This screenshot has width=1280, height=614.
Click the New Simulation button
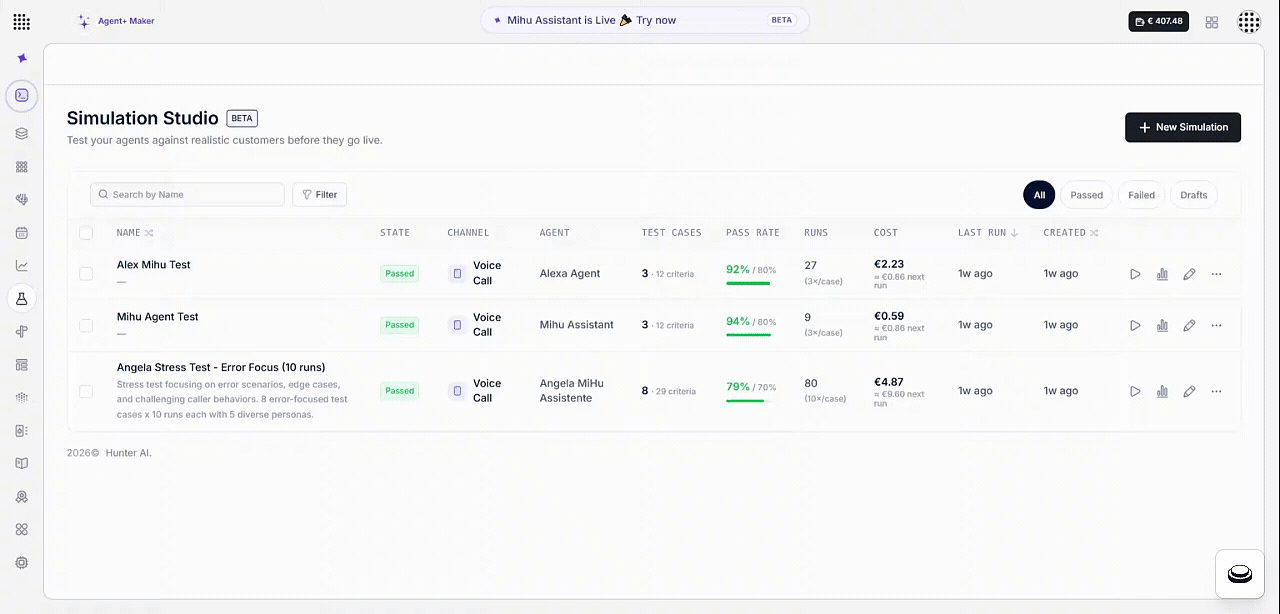1183,127
